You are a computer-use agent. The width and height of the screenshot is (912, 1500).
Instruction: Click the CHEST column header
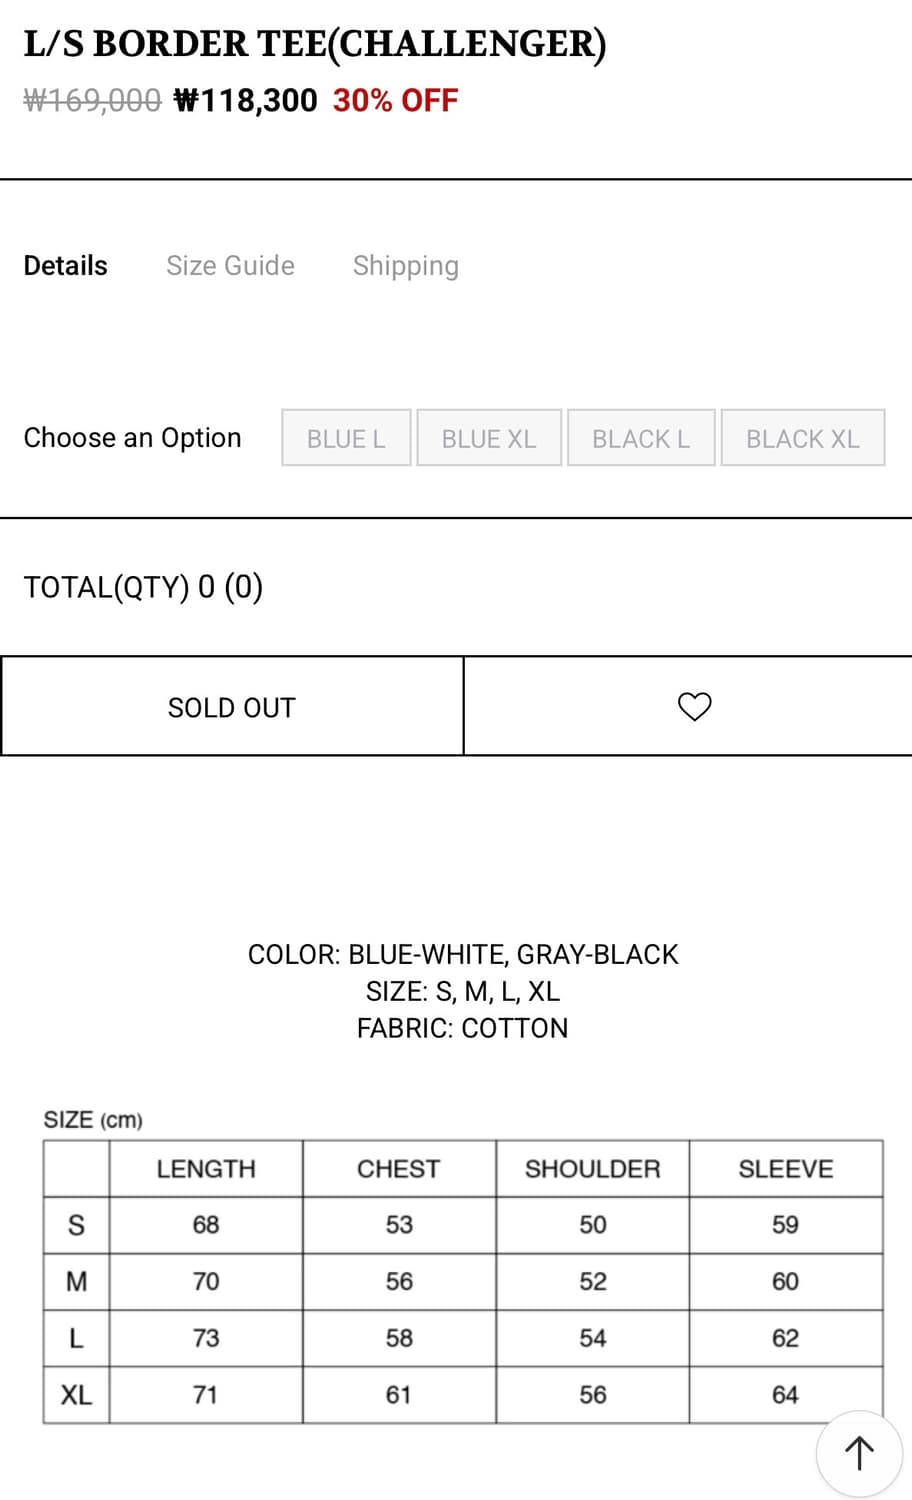click(x=399, y=1169)
